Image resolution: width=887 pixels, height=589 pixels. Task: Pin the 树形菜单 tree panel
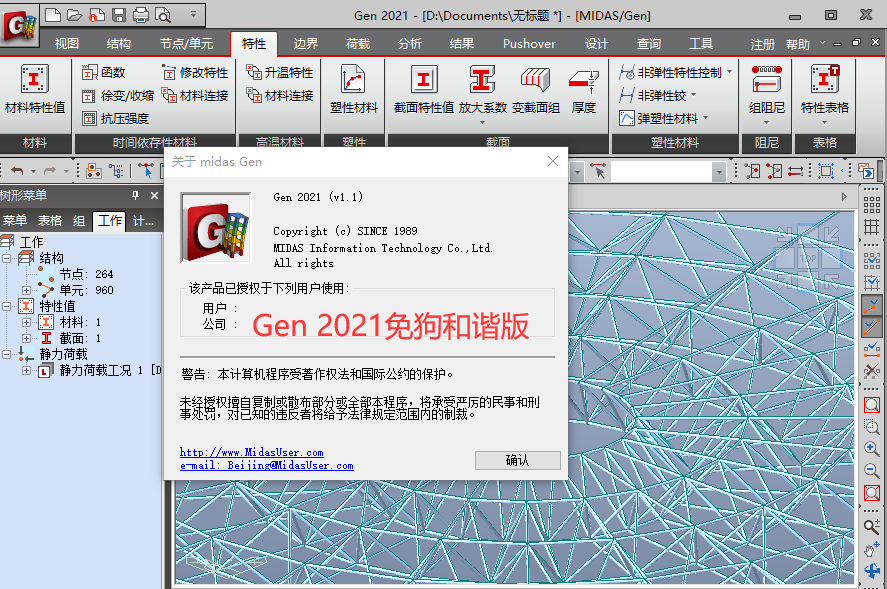point(135,195)
